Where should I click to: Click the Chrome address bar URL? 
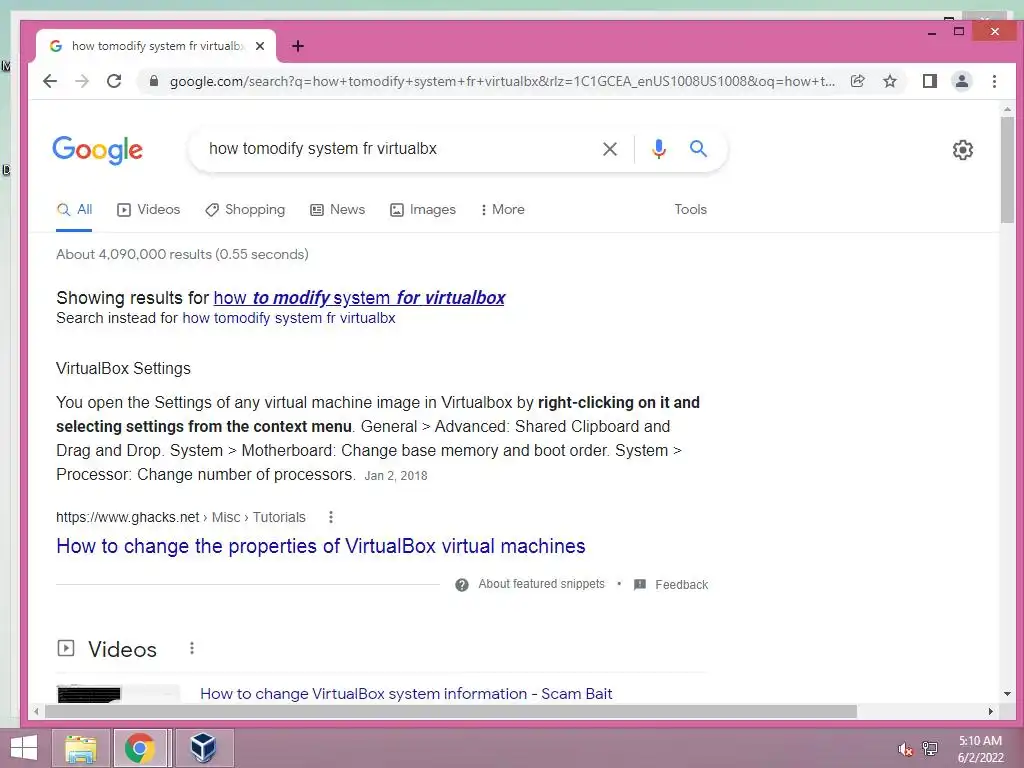pos(502,81)
